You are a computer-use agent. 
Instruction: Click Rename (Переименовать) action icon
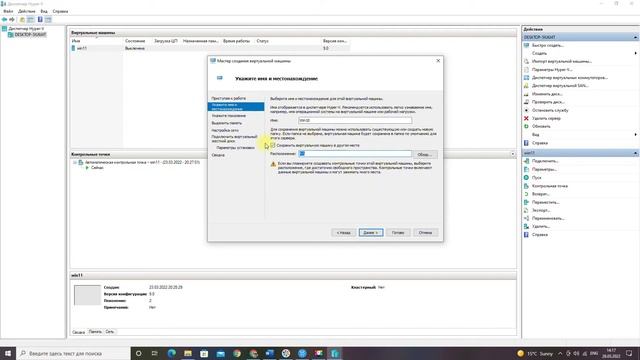526,218
